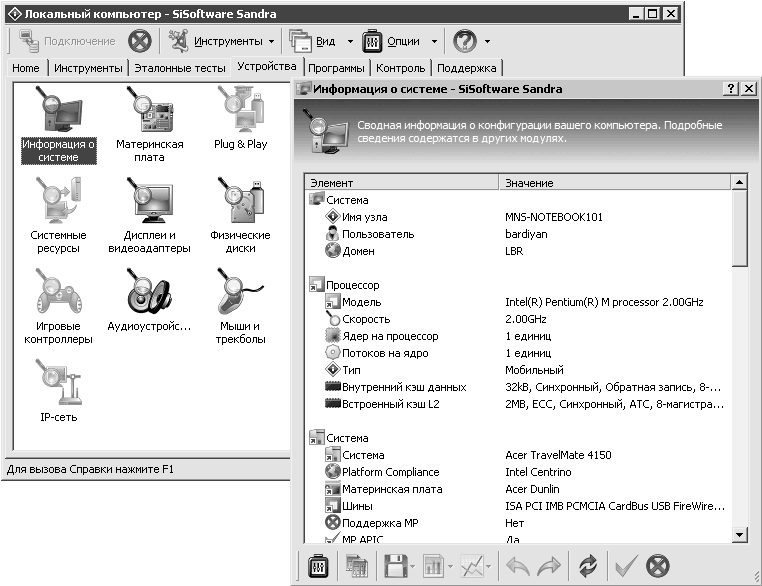Click the red cancel icon in bottom toolbar

click(x=656, y=566)
